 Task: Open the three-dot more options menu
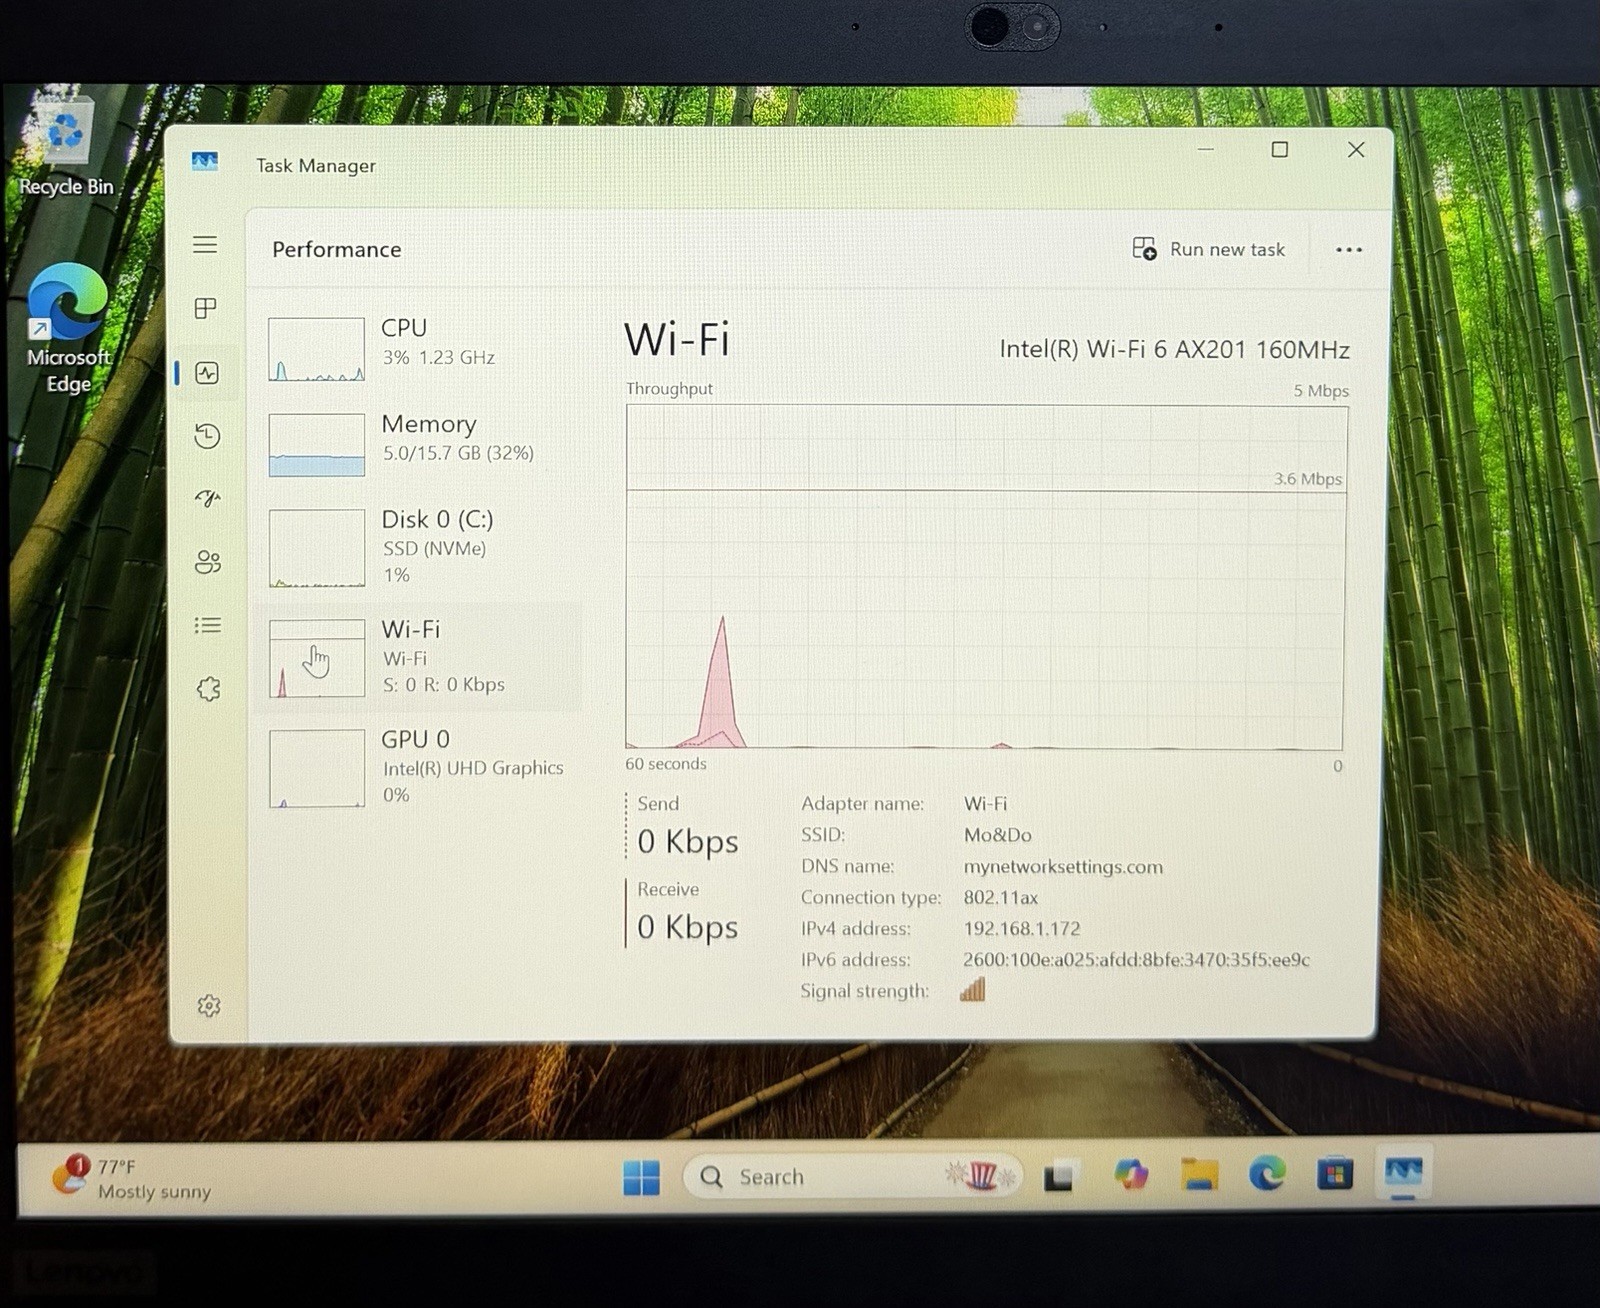pyautogui.click(x=1349, y=250)
